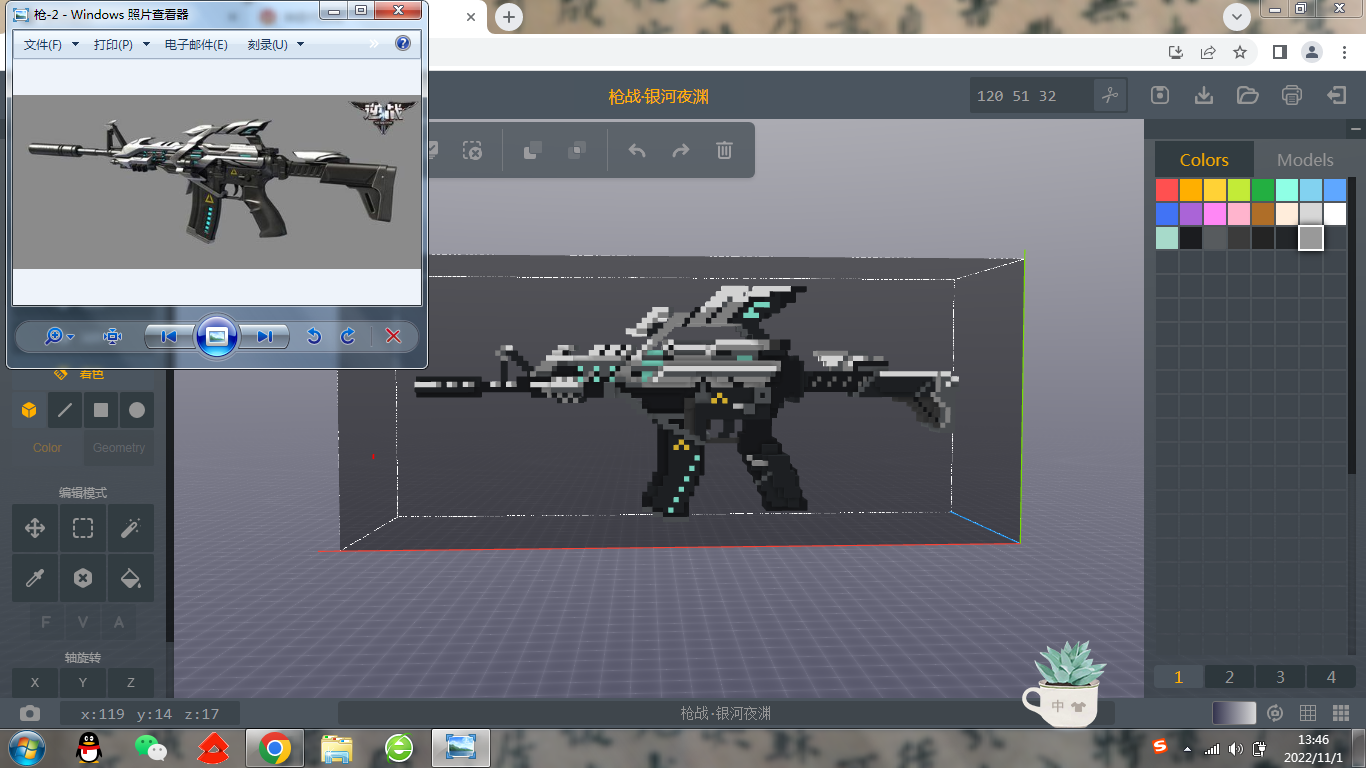This screenshot has height=768, width=1366.
Task: Select the circle brush shape
Action: pyautogui.click(x=137, y=410)
